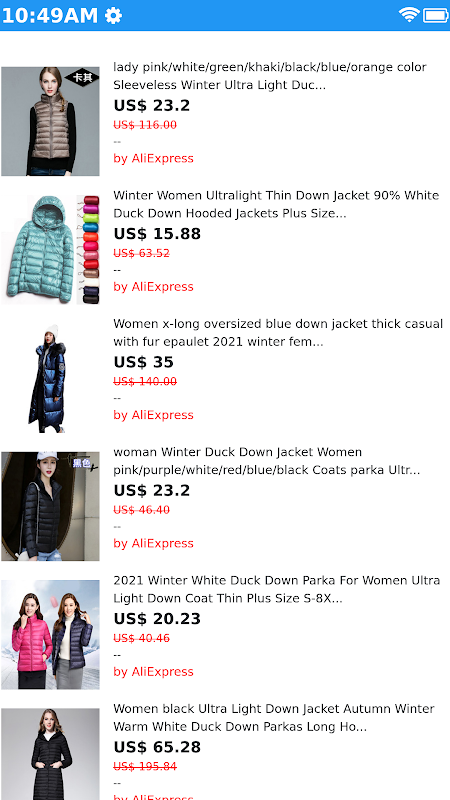
Task: Tap the battery icon in status bar
Action: click(436, 15)
